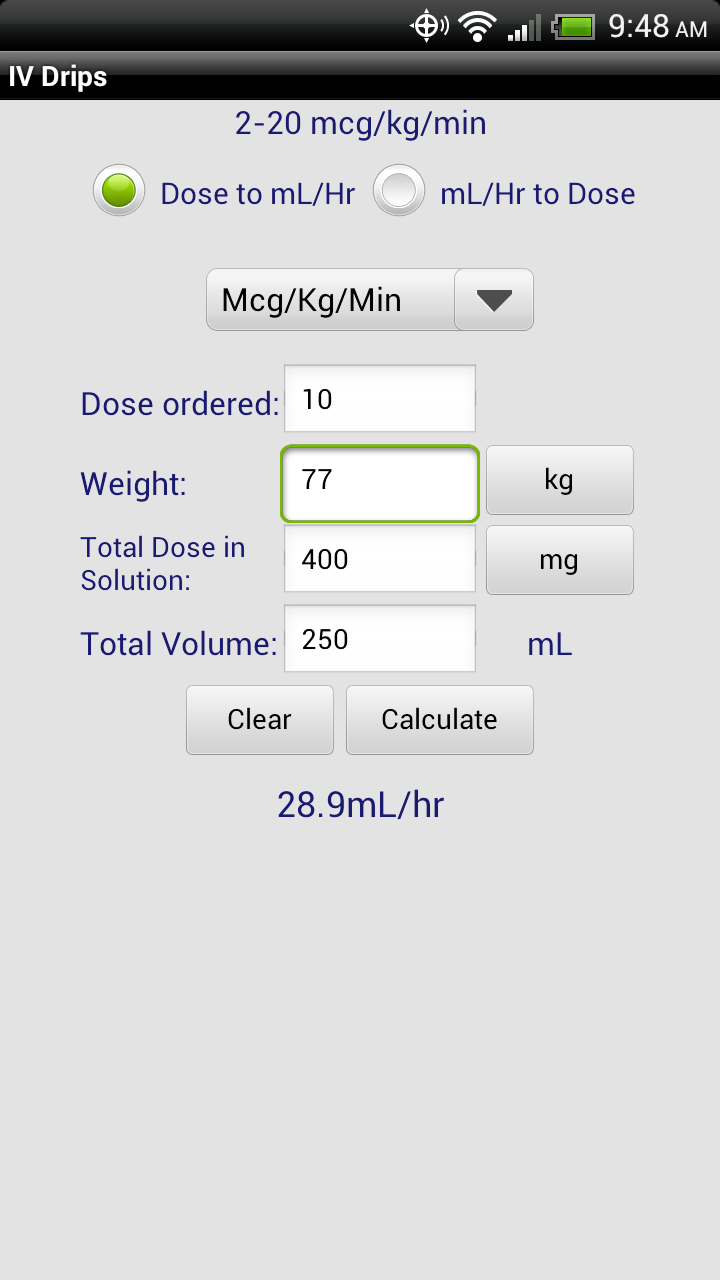
Task: Focus the Total Dose in Solution field
Action: 380,559
